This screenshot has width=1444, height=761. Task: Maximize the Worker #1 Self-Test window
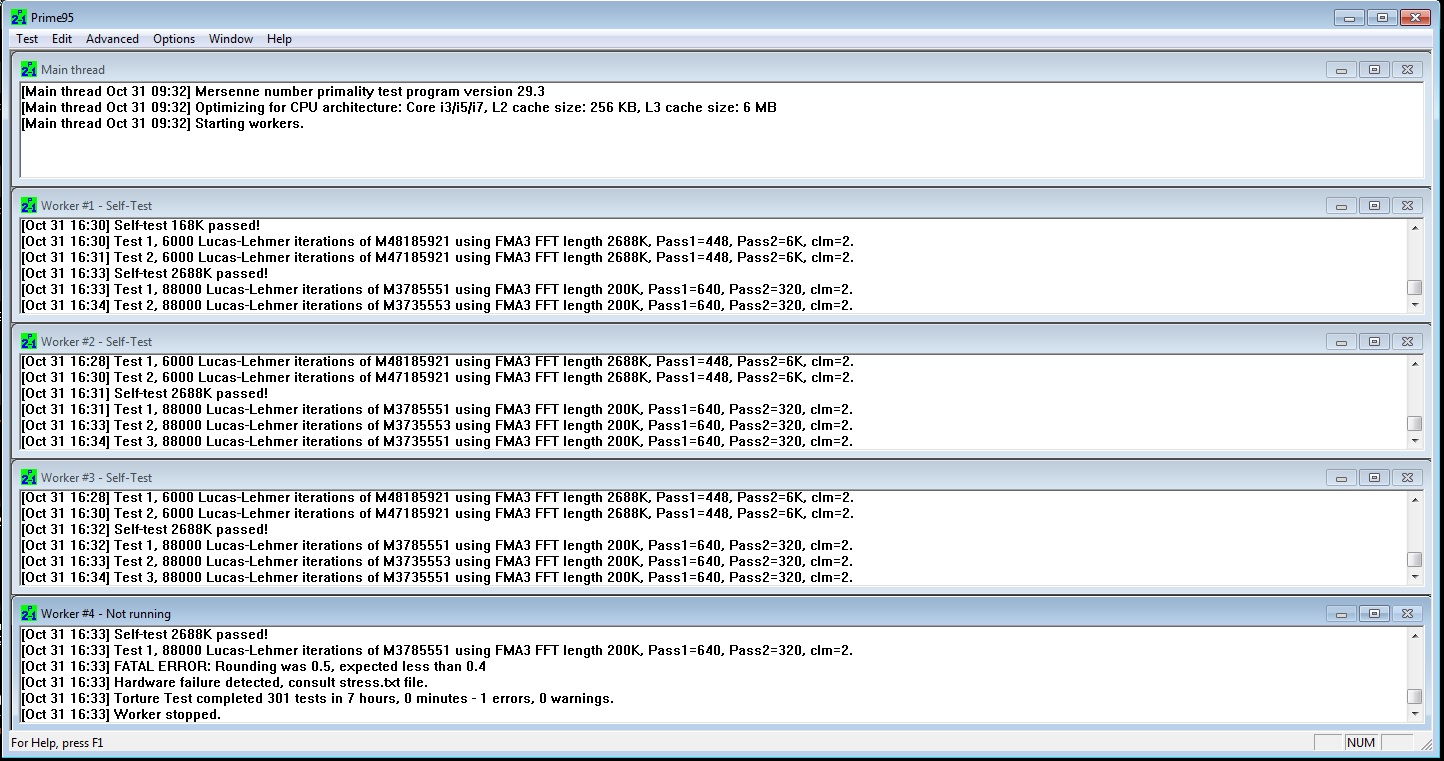pyautogui.click(x=1374, y=206)
